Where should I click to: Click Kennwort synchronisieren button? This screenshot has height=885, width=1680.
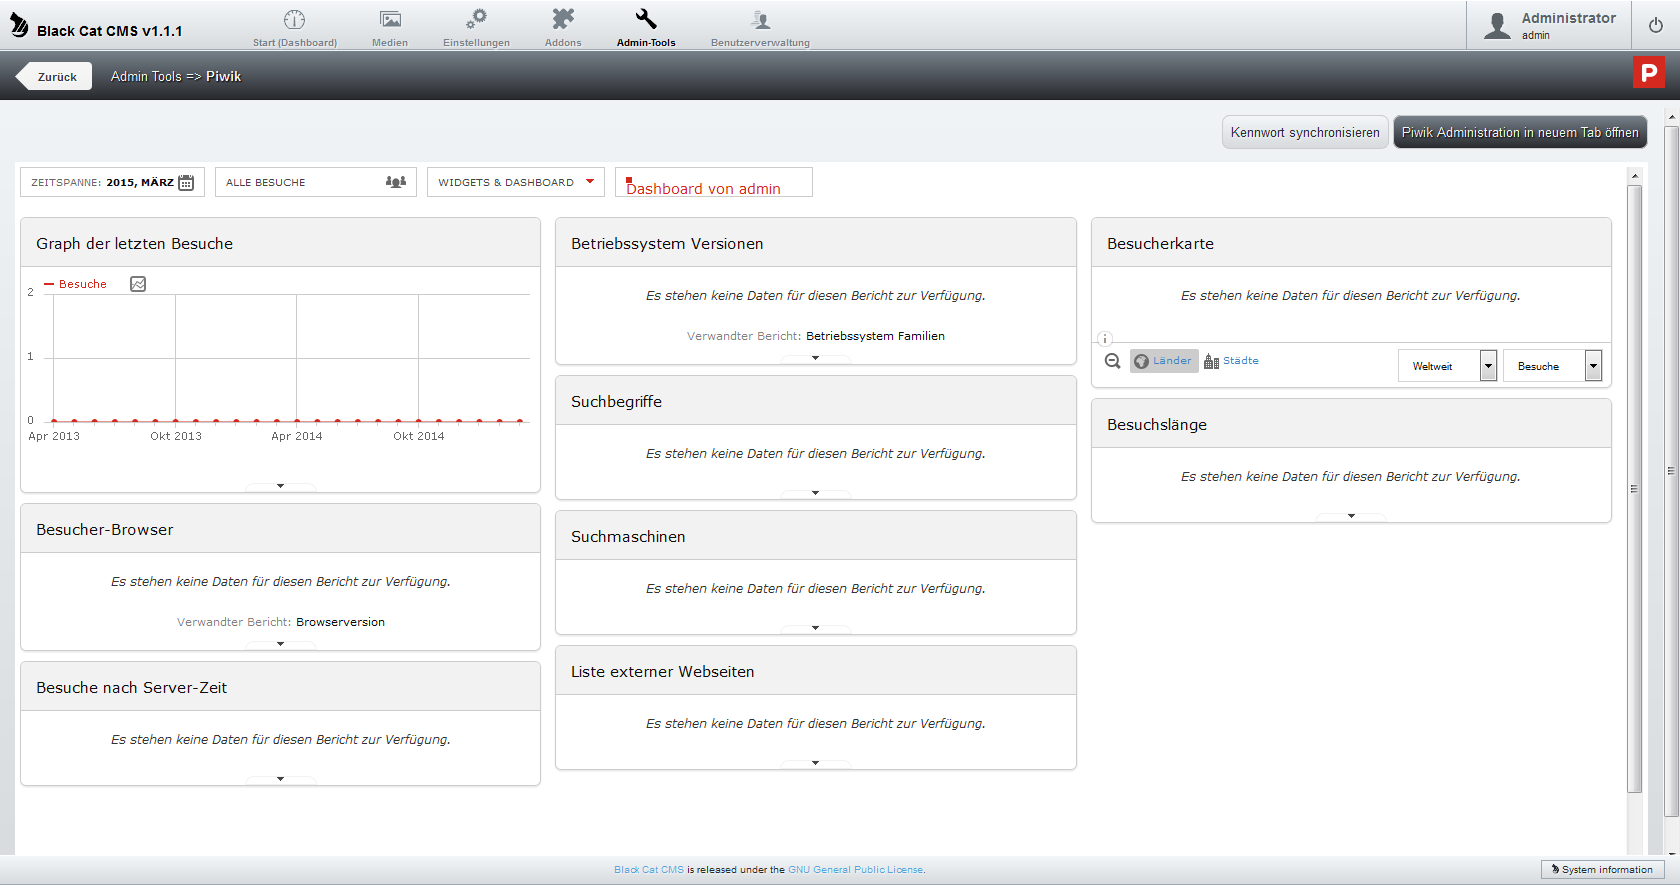click(1305, 132)
